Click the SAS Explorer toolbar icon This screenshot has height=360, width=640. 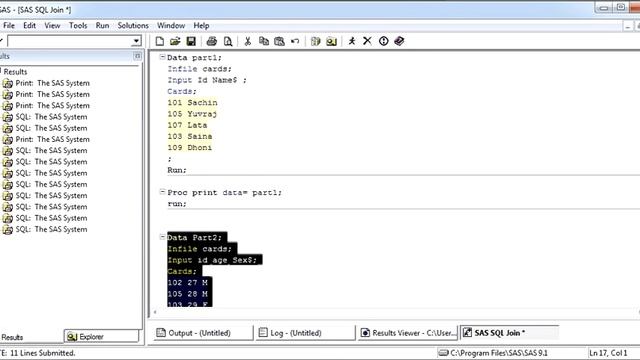[331, 41]
